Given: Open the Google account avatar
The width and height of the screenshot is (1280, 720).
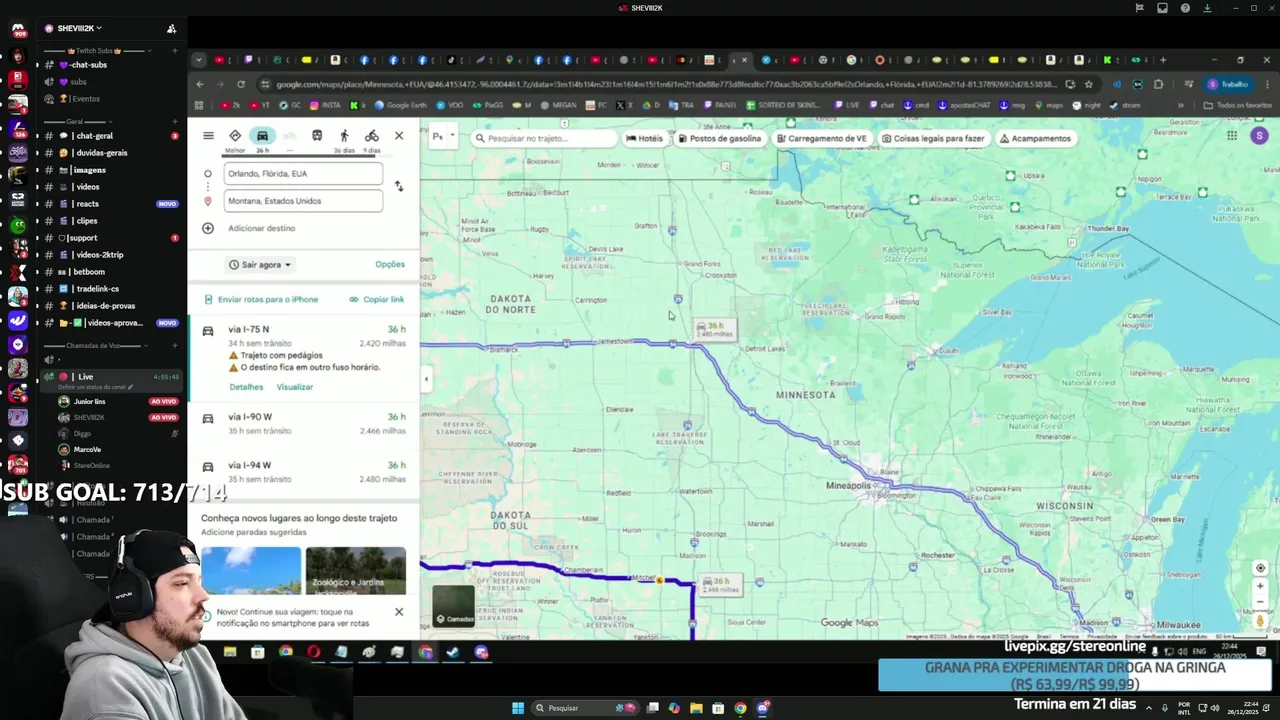Looking at the screenshot, I should [1259, 136].
